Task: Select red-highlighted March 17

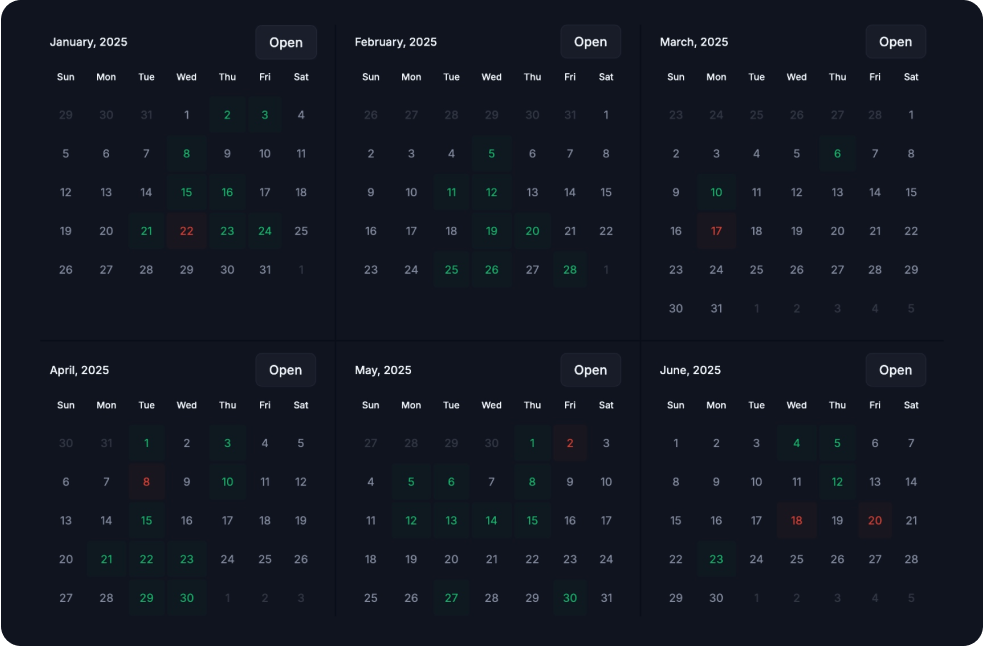Action: (x=716, y=231)
